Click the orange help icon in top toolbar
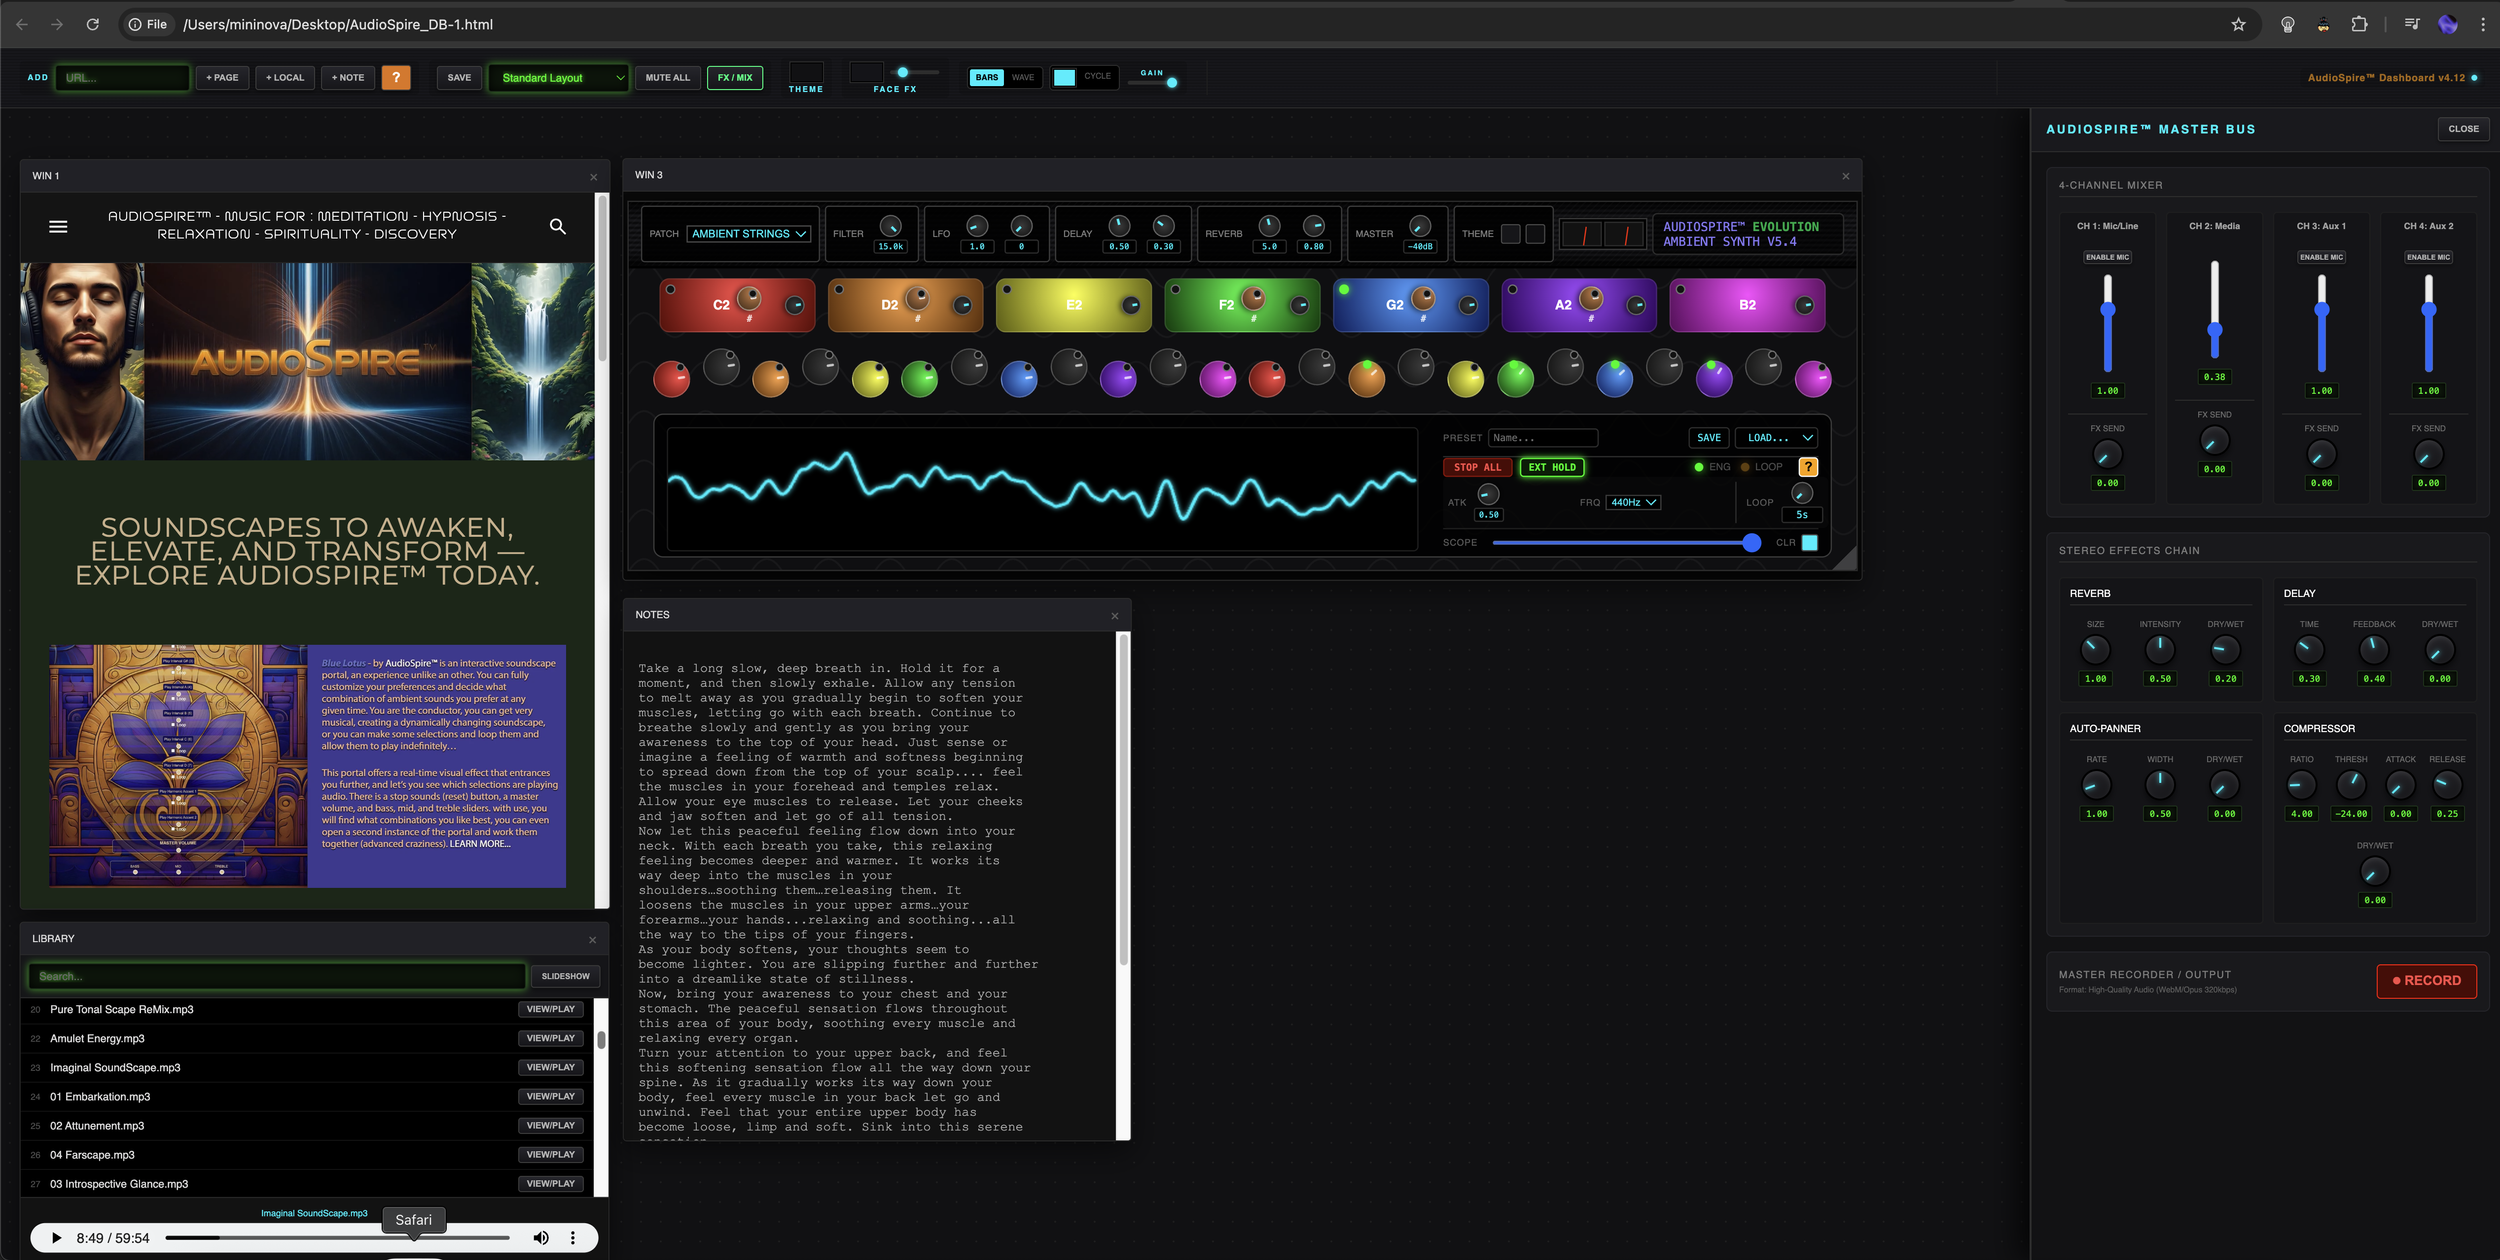 click(396, 77)
